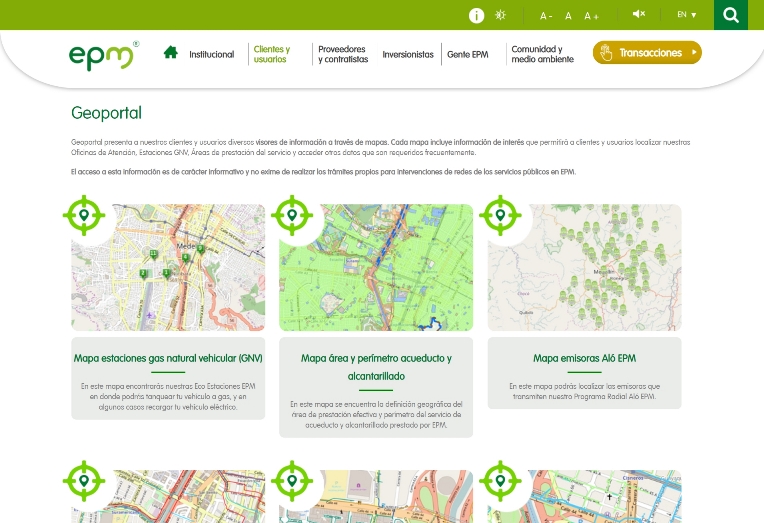The width and height of the screenshot is (764, 523).
Task: Open the EN language dropdown
Action: 686,15
